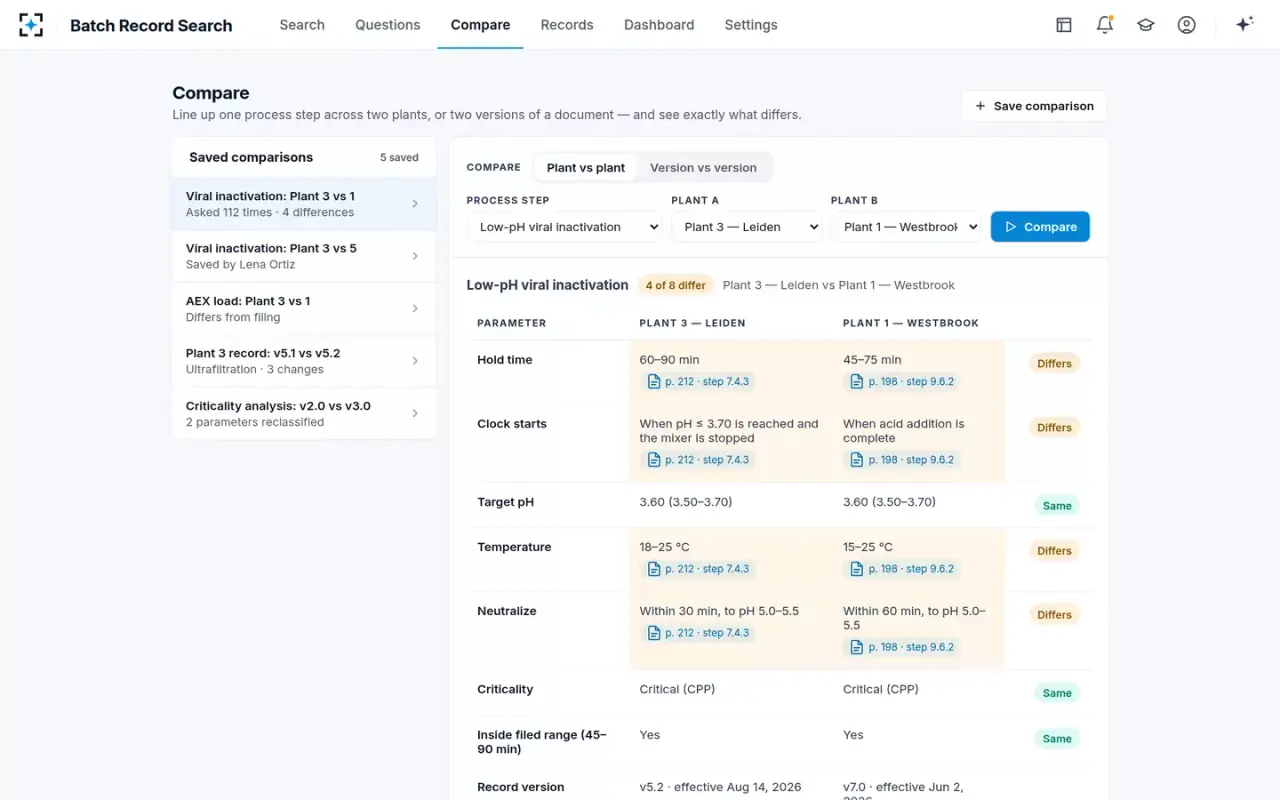Viewport: 1280px width, 800px height.
Task: Open Clock starts Plant 3 source p. 212
Action: click(x=698, y=460)
